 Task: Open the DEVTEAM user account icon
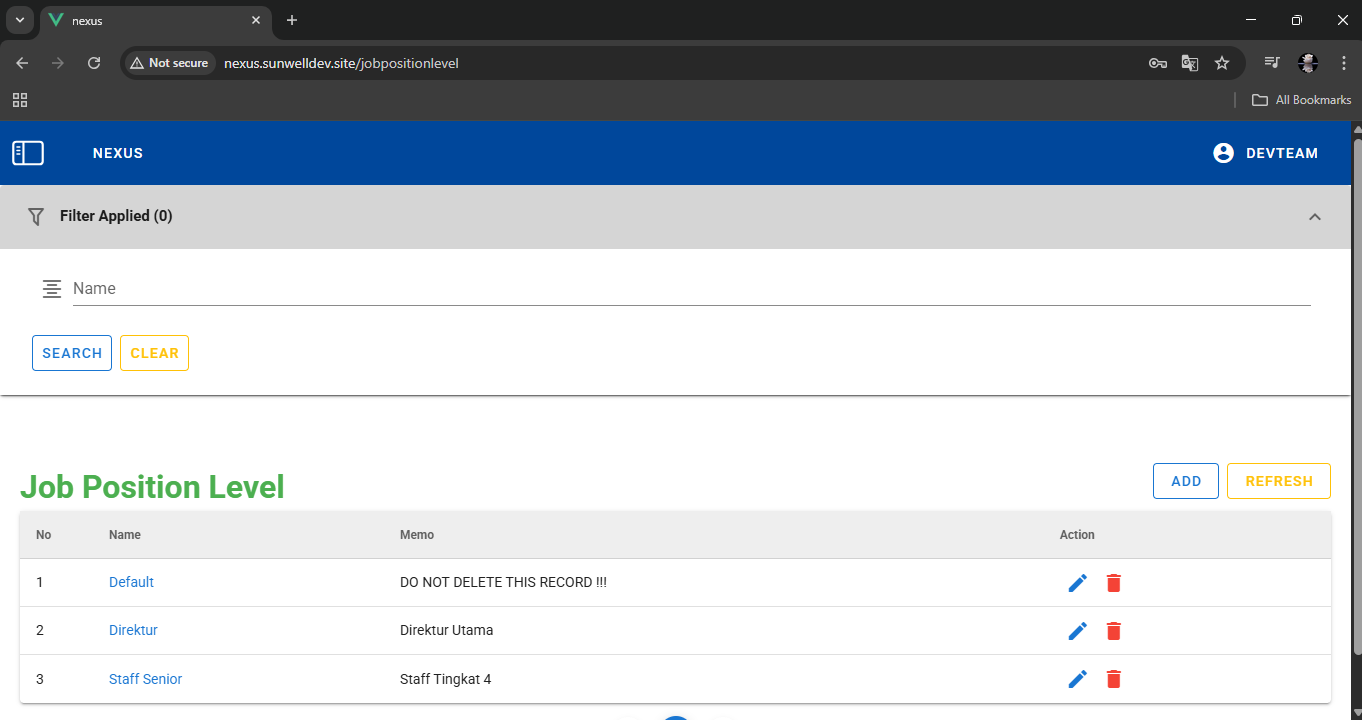[x=1223, y=153]
